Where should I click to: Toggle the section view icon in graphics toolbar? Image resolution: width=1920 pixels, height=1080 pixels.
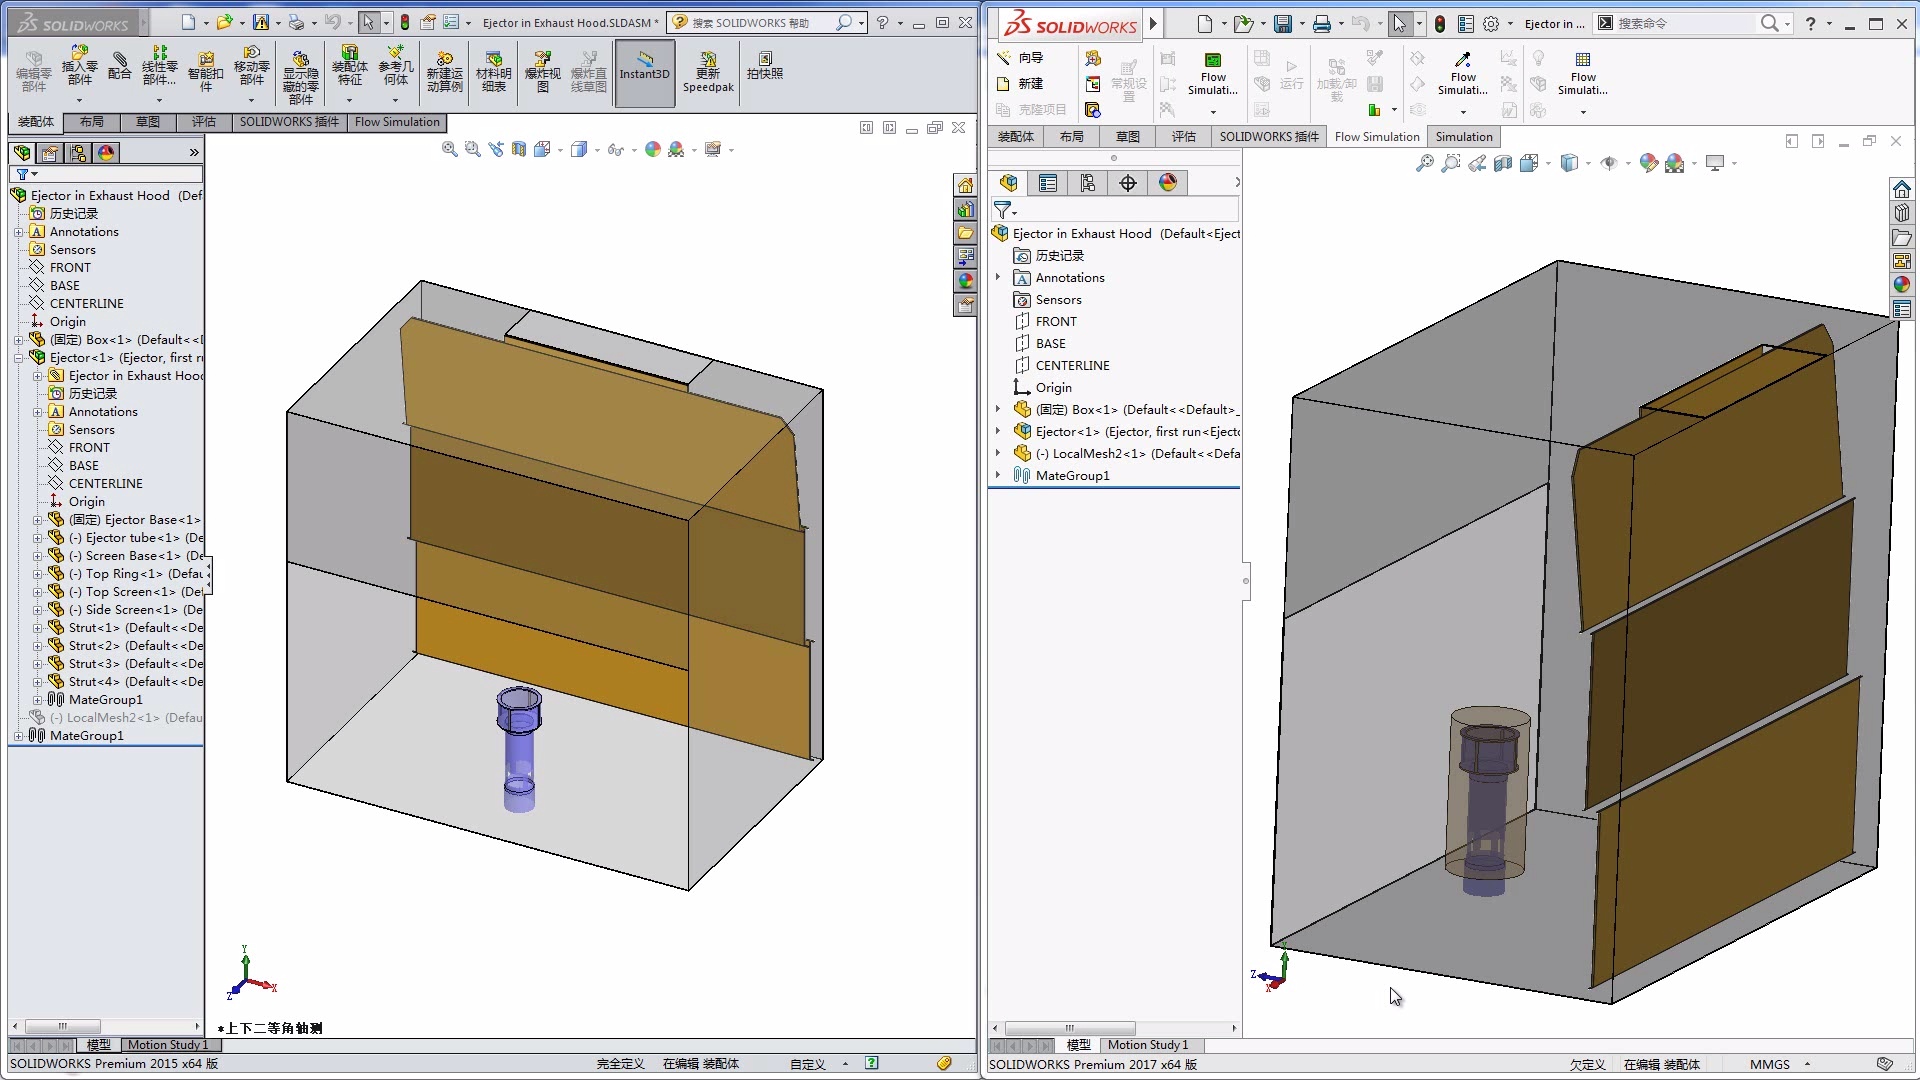pyautogui.click(x=518, y=149)
